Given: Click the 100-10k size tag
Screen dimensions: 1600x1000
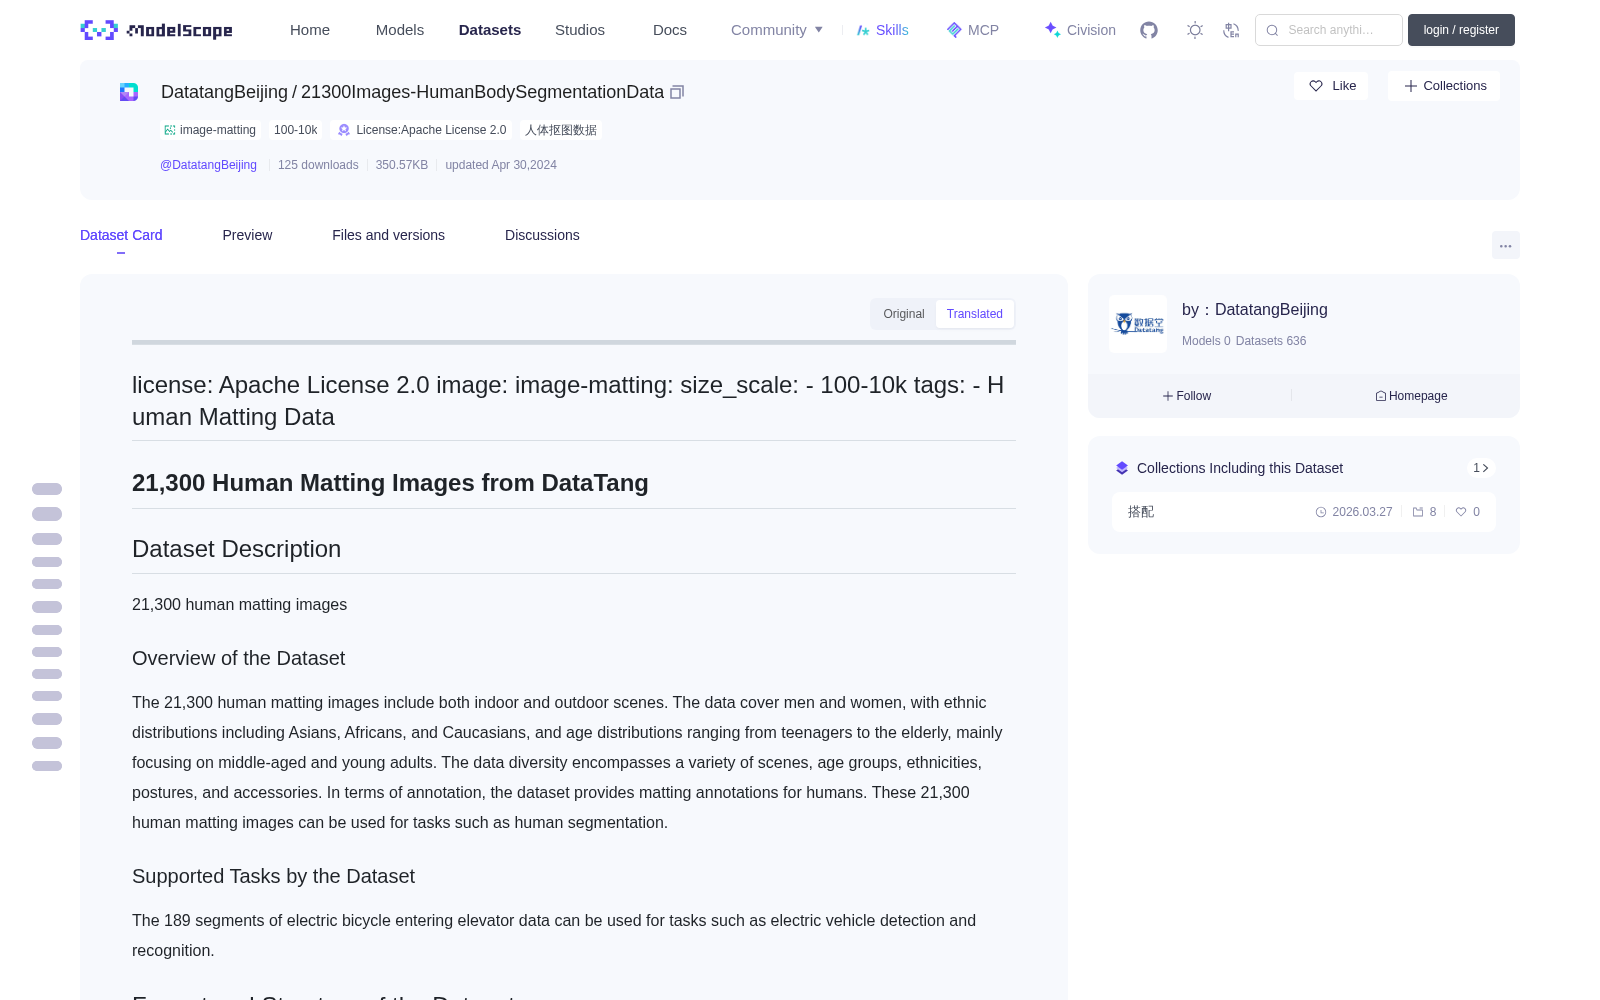Looking at the screenshot, I should click(x=296, y=130).
